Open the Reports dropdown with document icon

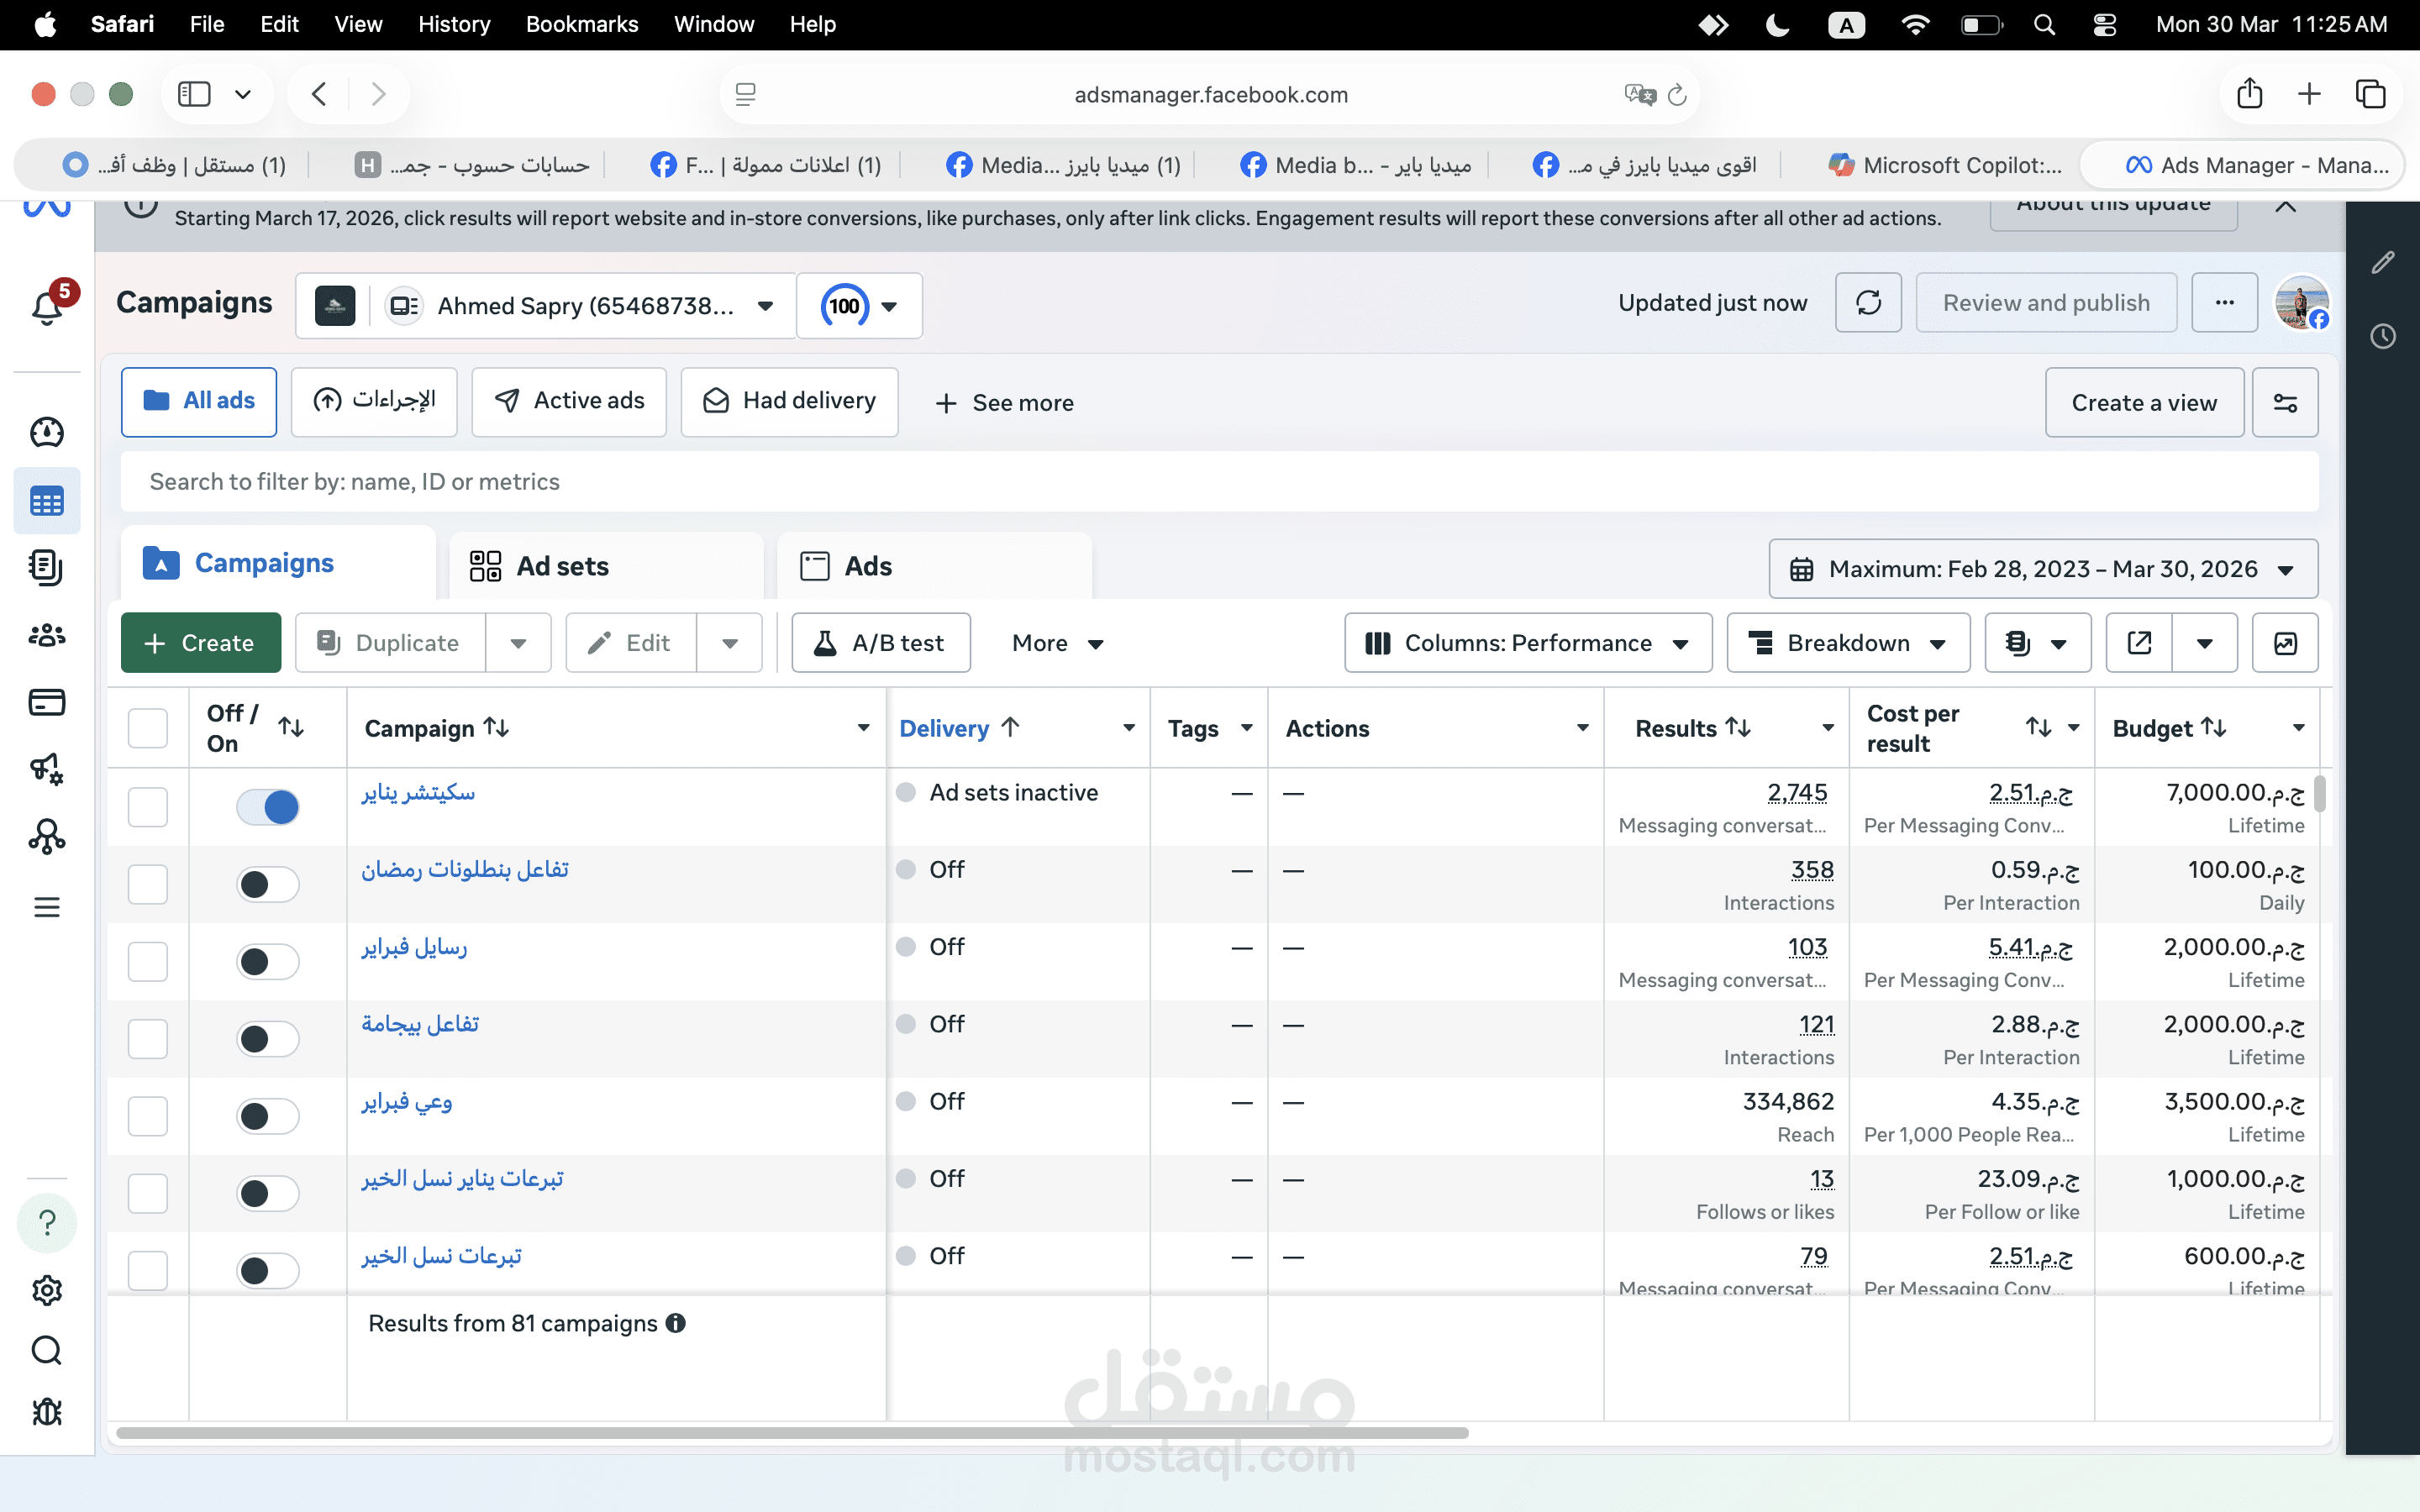(2037, 643)
